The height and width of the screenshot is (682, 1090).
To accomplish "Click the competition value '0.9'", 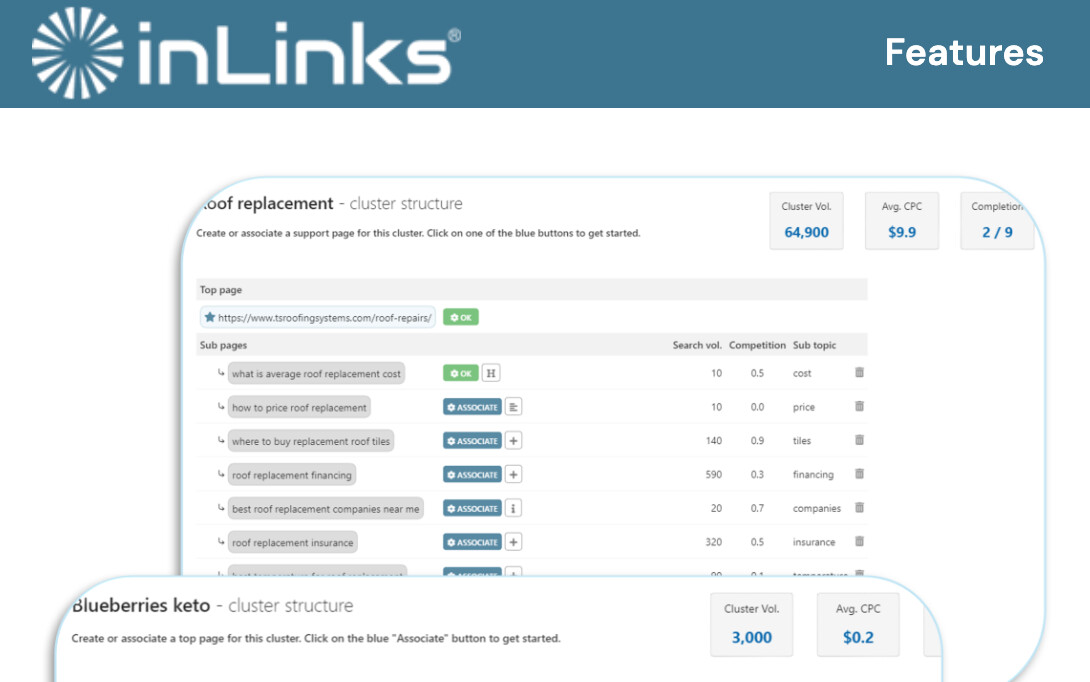I will [757, 441].
